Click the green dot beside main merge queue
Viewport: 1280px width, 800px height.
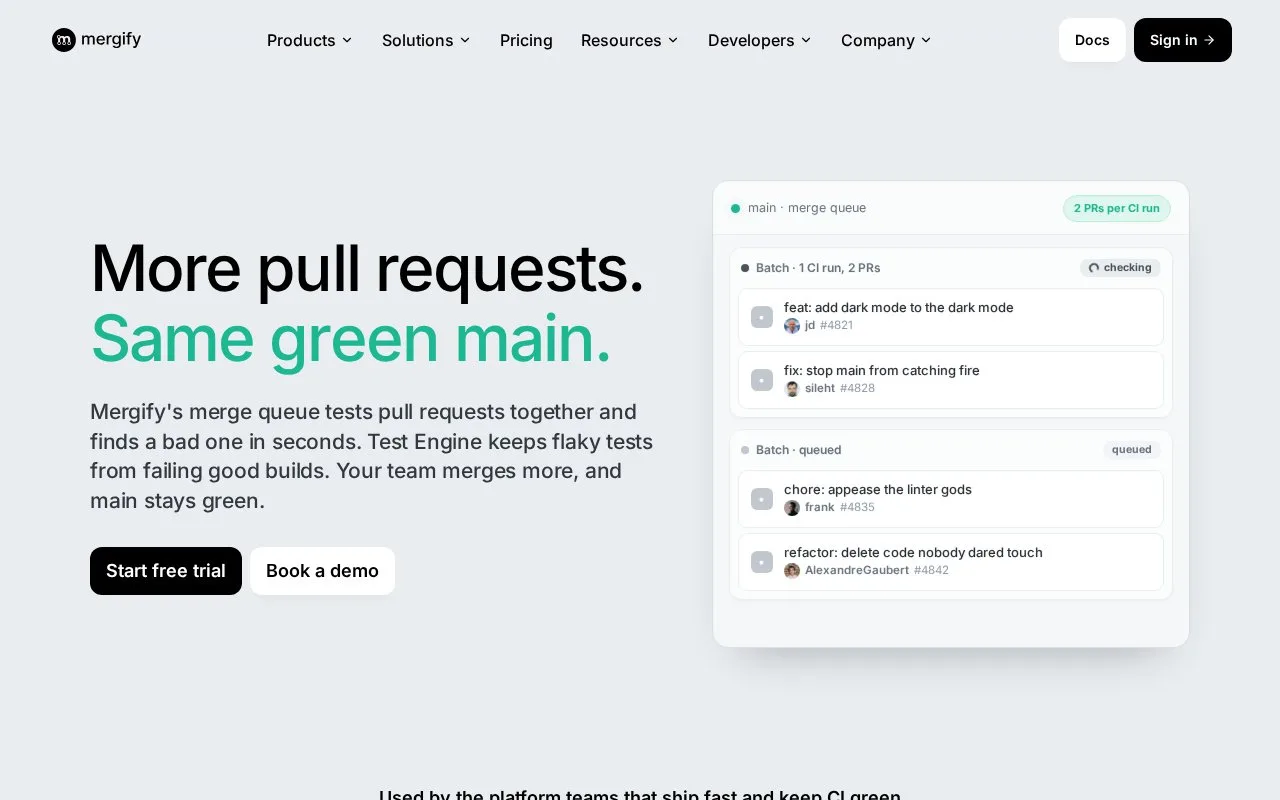click(736, 208)
